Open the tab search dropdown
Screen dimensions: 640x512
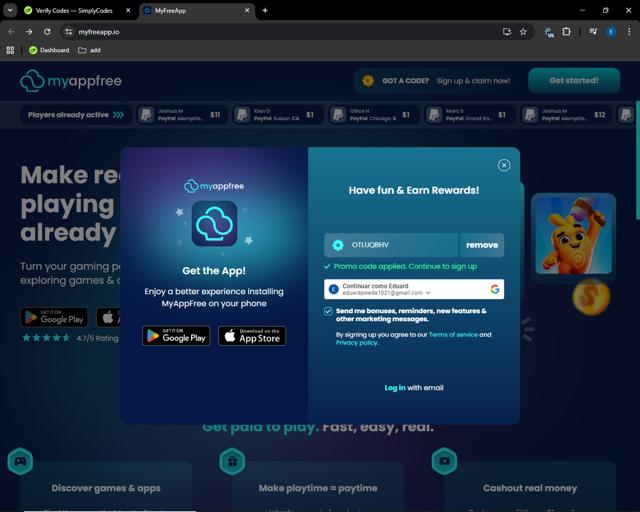tap(10, 11)
